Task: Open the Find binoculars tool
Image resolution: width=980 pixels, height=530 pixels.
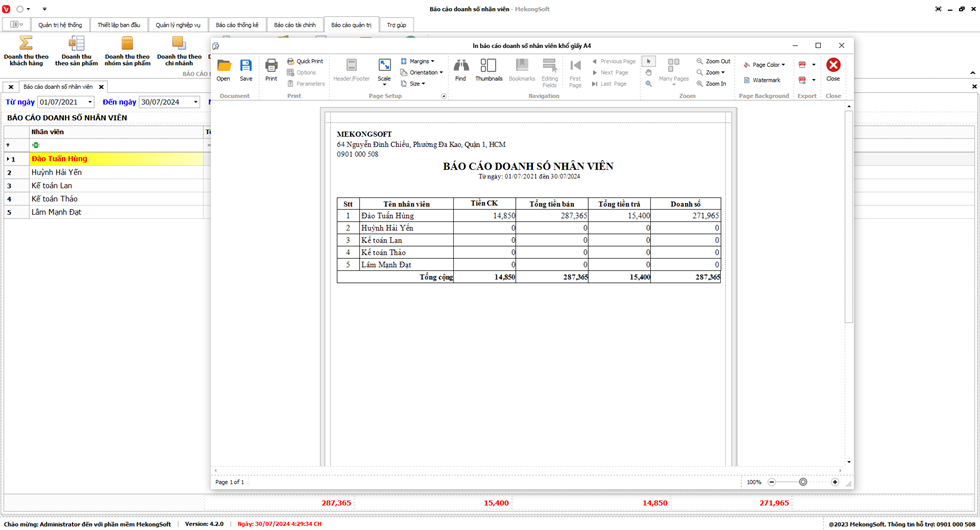Action: [x=461, y=69]
